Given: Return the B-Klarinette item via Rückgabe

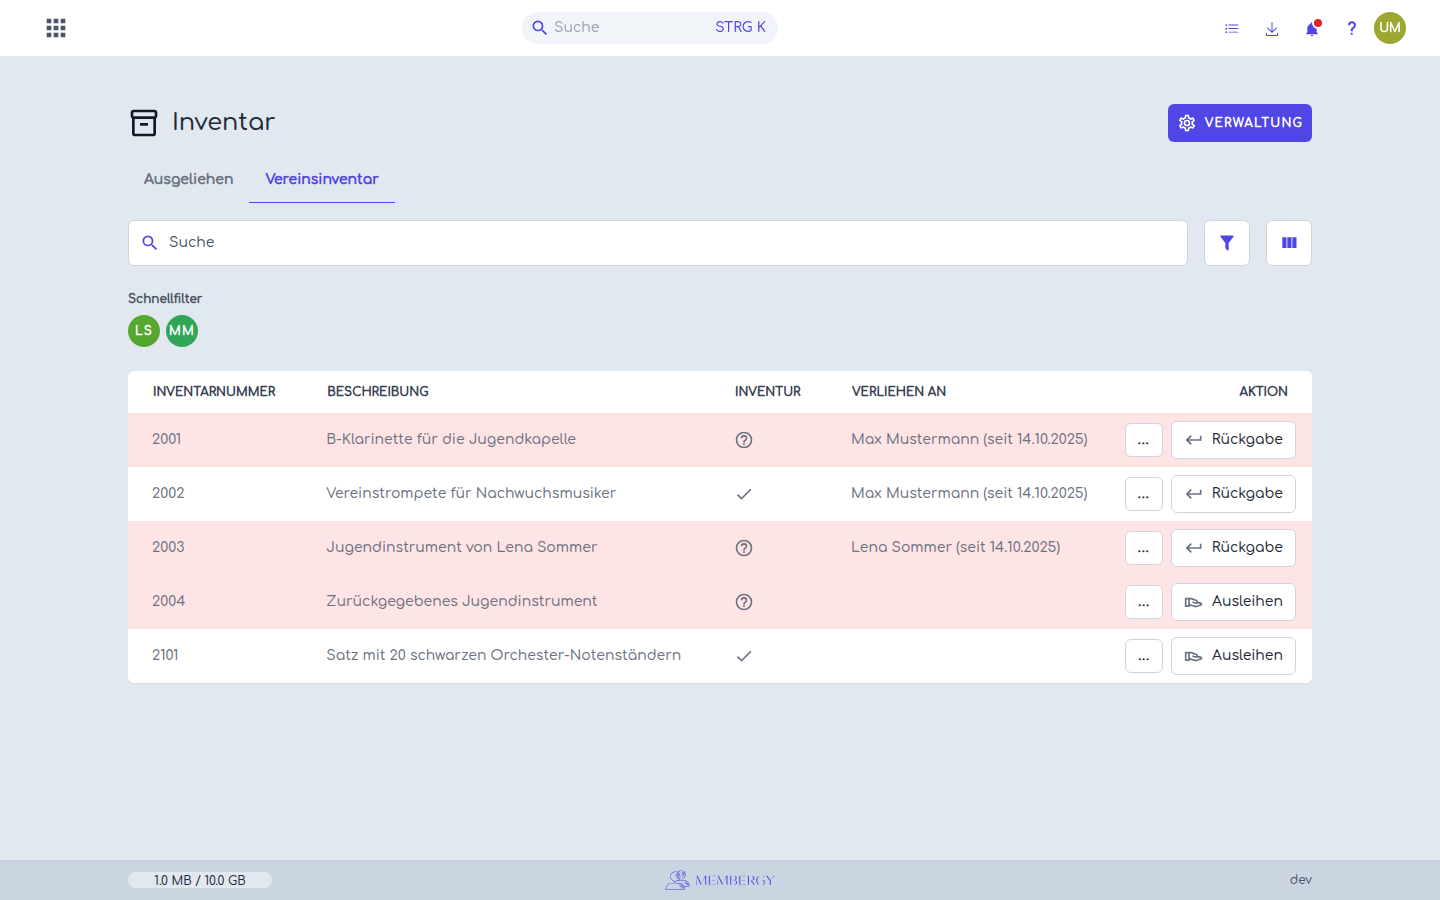Looking at the screenshot, I should 1233,440.
